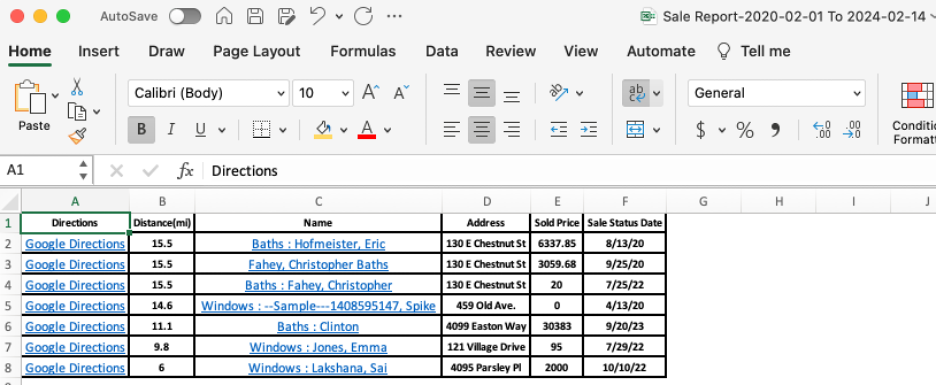Toggle Italic formatting button
The width and height of the screenshot is (936, 386).
(171, 129)
